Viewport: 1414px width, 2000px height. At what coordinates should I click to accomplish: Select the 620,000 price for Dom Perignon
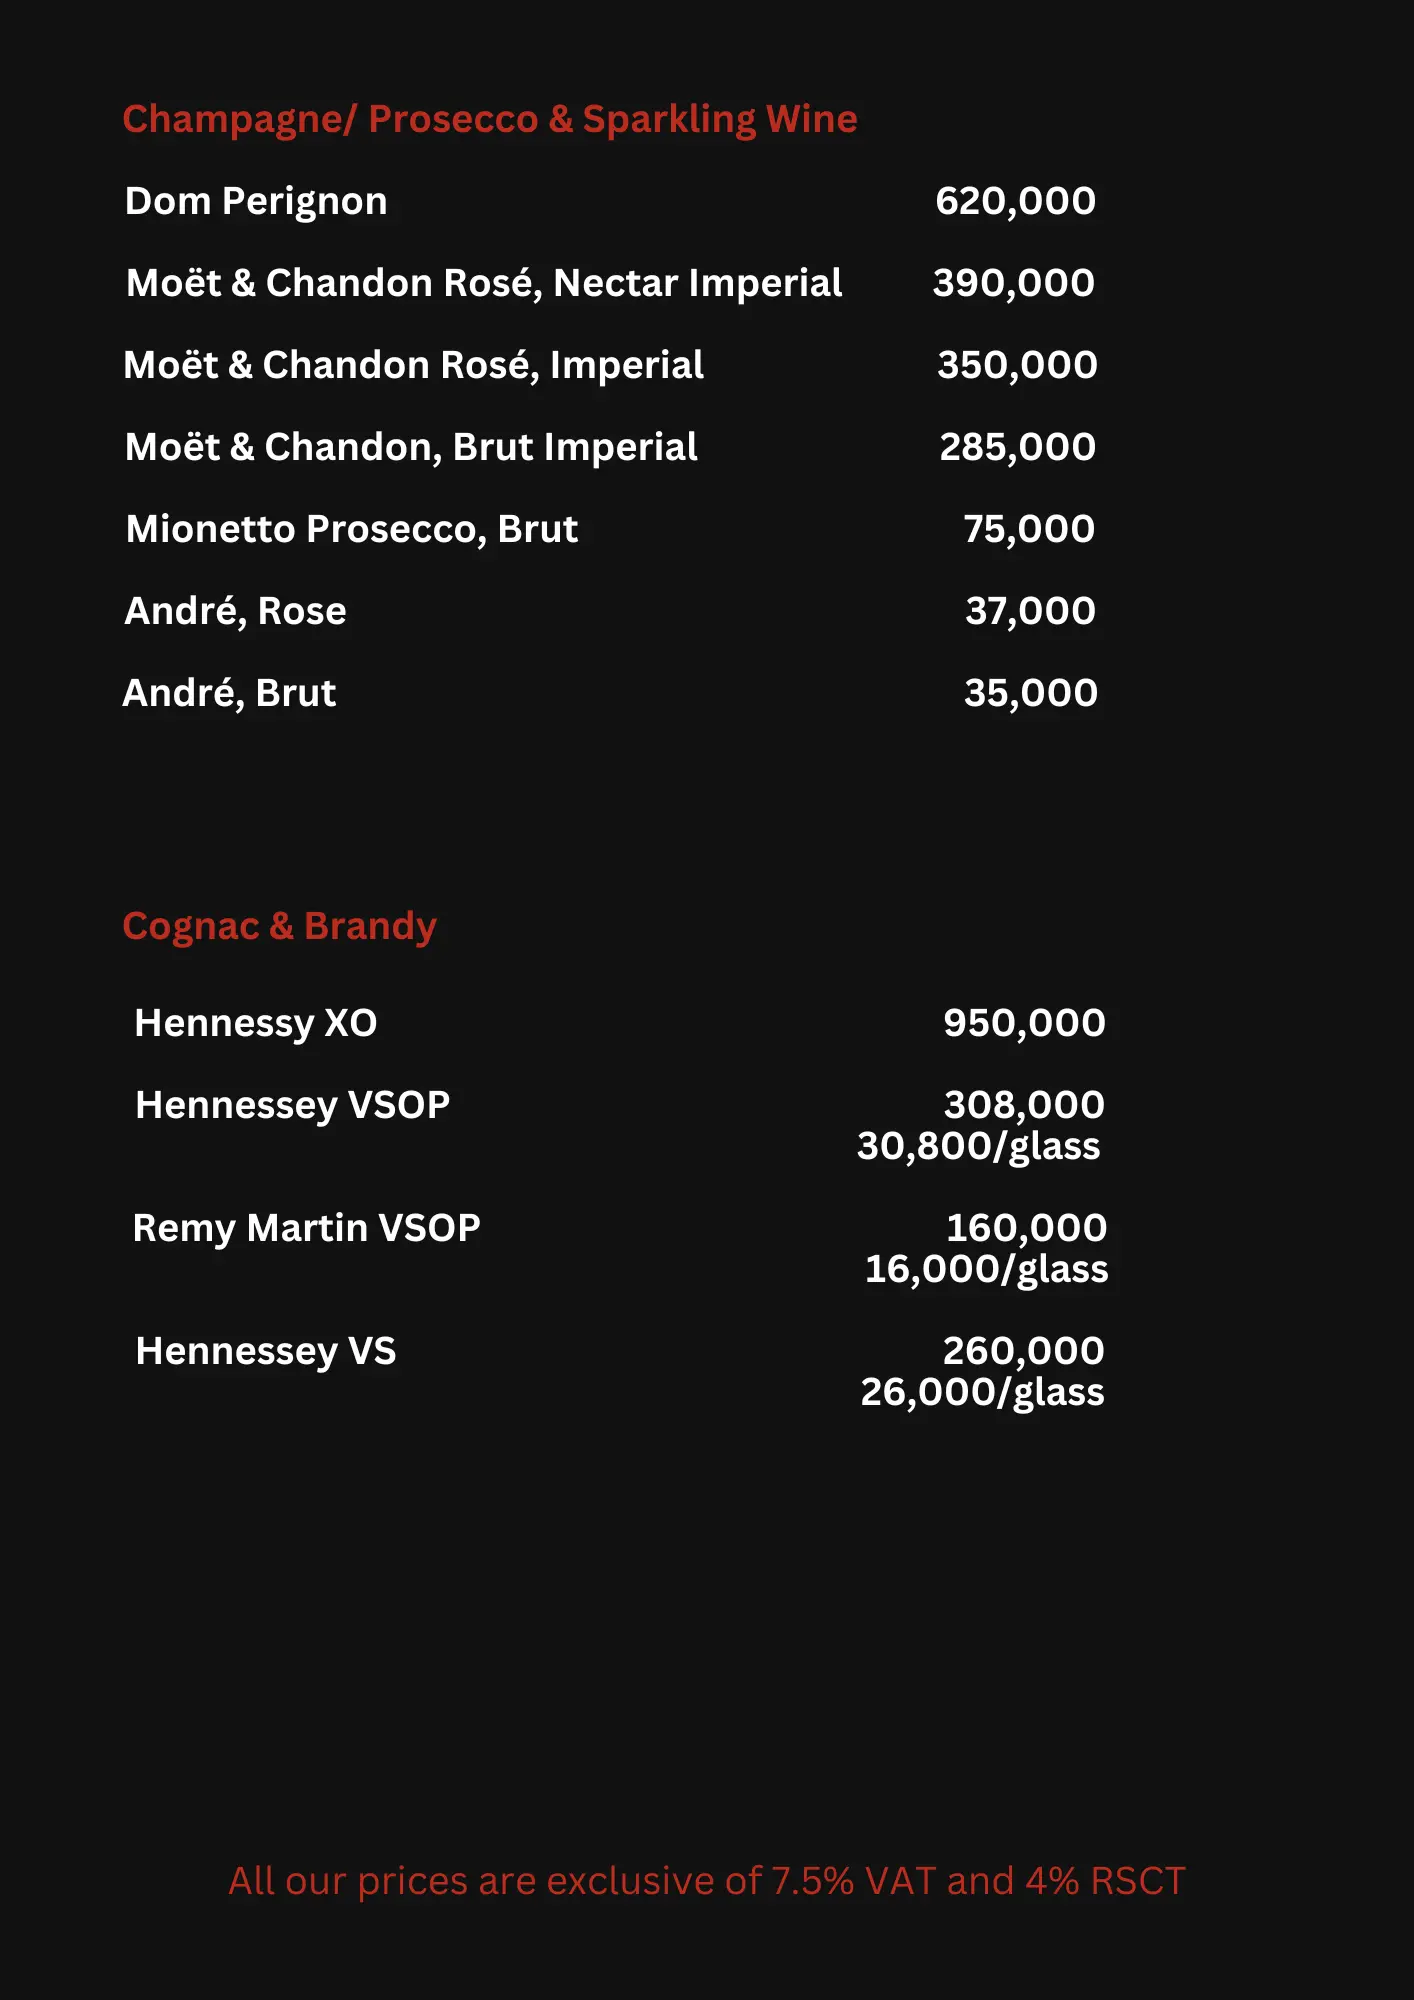click(x=1016, y=202)
